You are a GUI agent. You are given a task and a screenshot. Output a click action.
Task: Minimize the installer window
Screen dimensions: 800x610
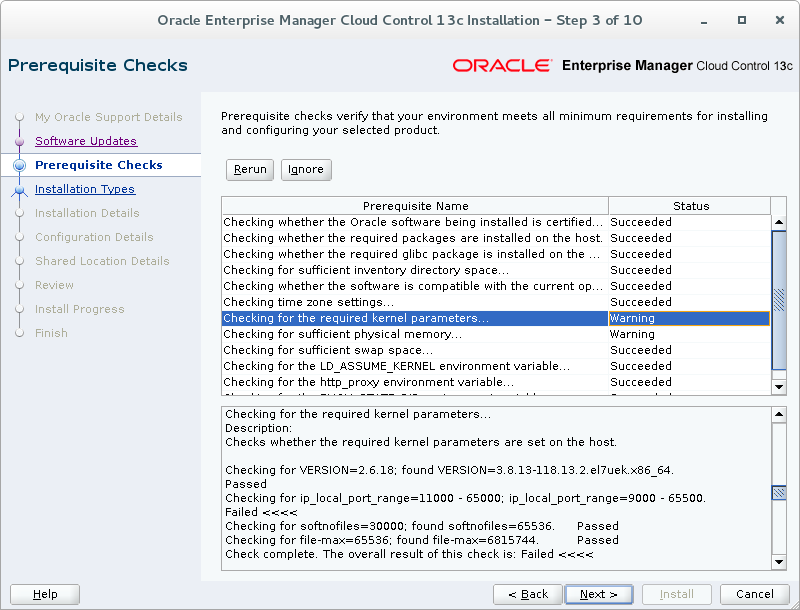tap(704, 20)
